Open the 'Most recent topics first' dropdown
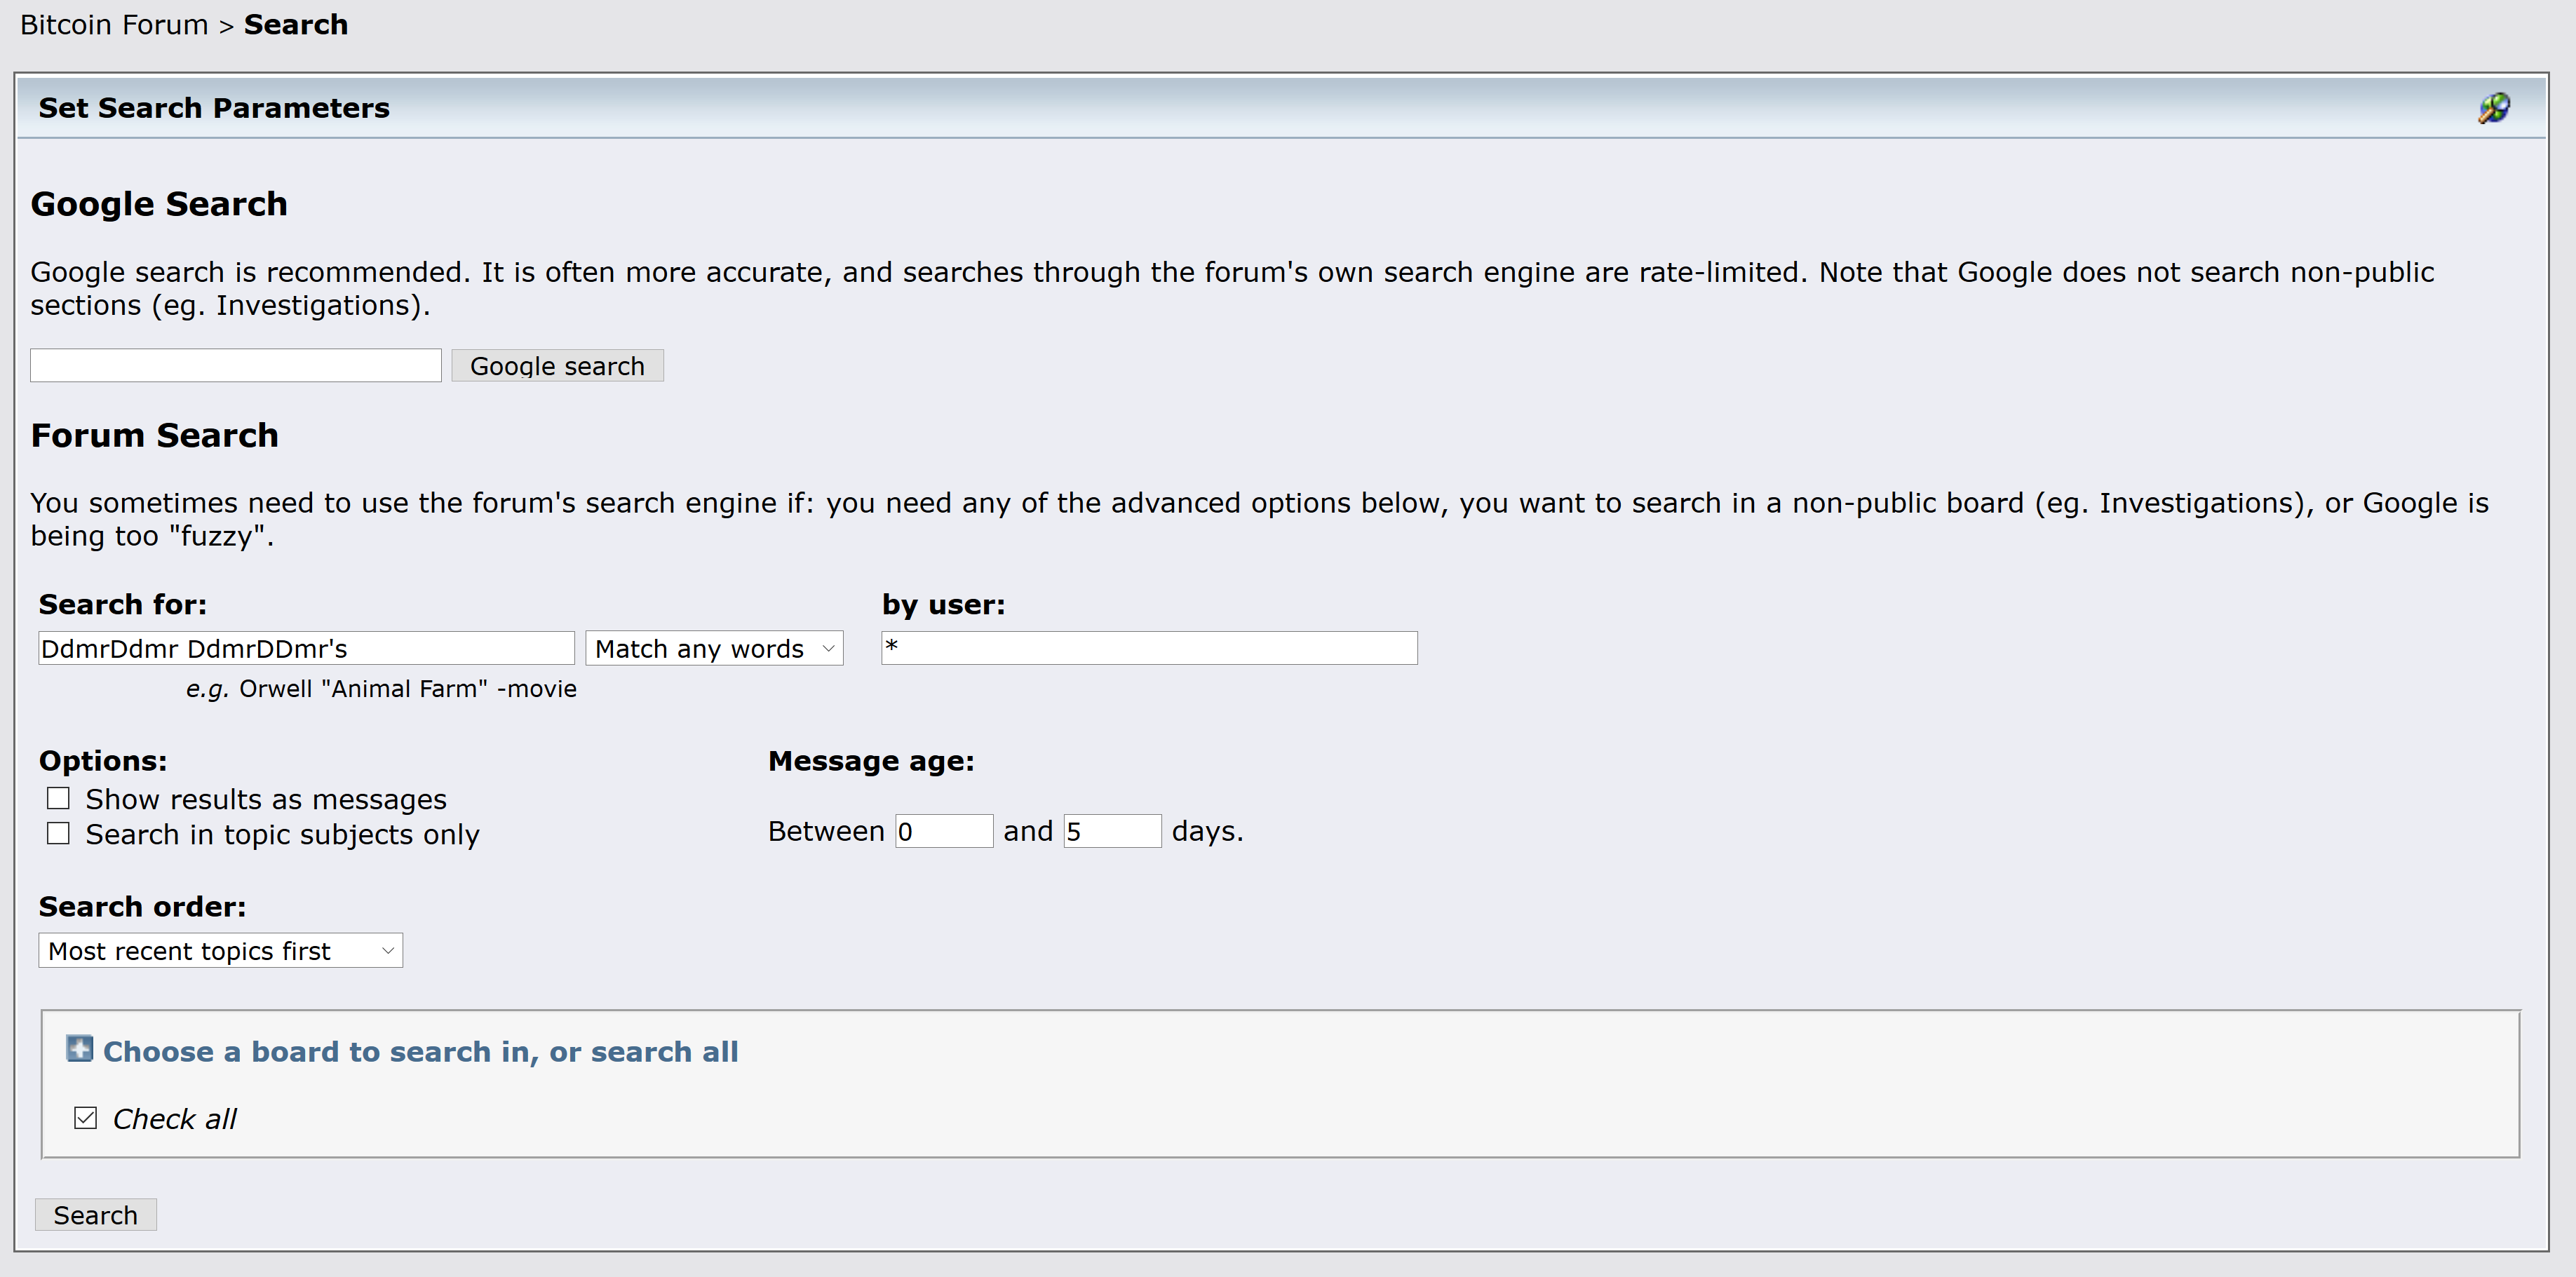Image resolution: width=2576 pixels, height=1277 pixels. (x=220, y=950)
